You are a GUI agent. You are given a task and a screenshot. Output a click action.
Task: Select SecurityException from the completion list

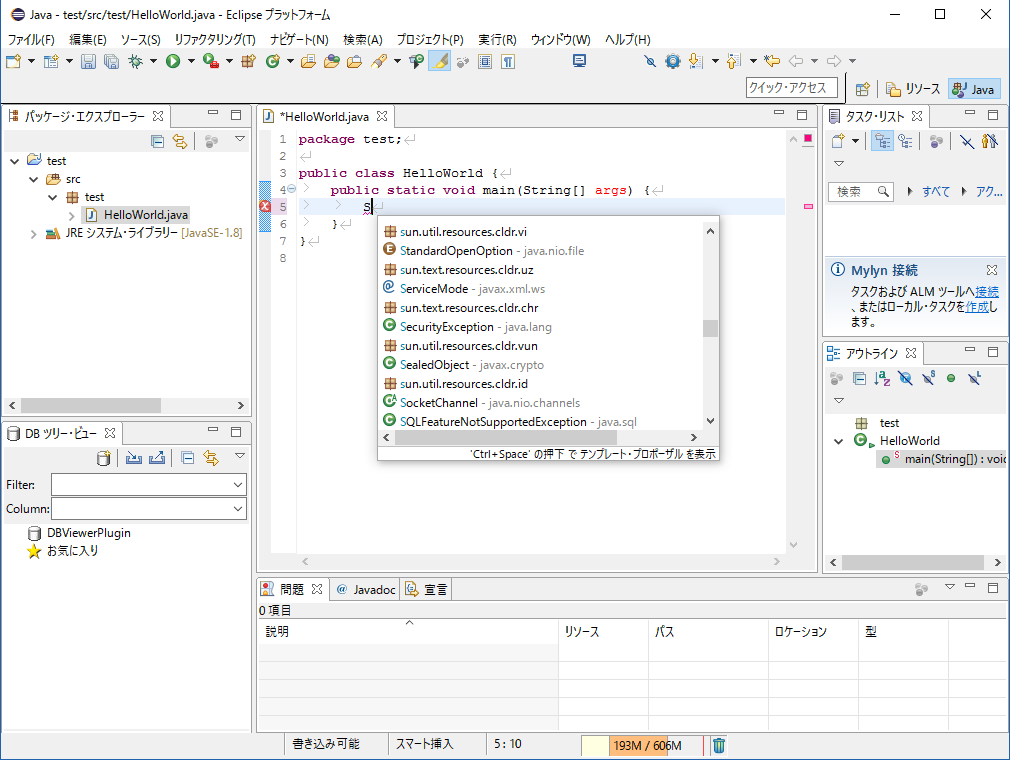pos(447,327)
